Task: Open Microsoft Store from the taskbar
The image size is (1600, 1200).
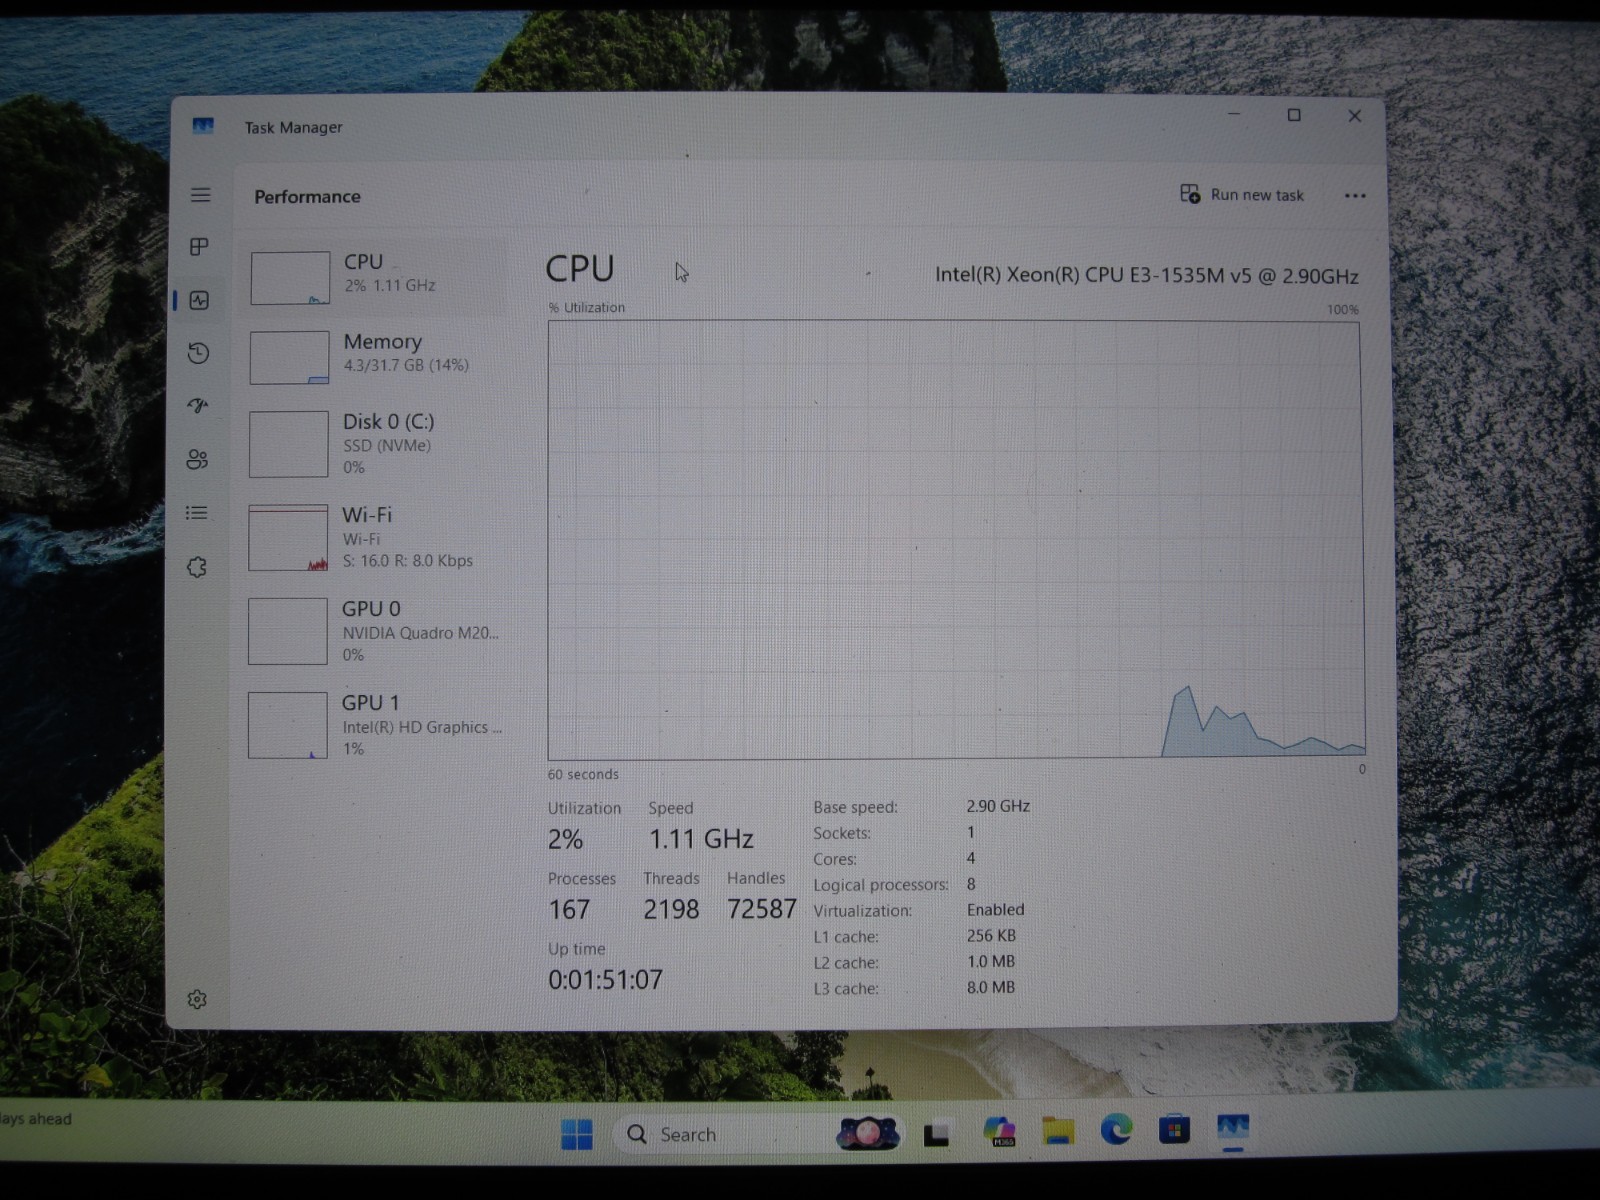Action: [1174, 1131]
